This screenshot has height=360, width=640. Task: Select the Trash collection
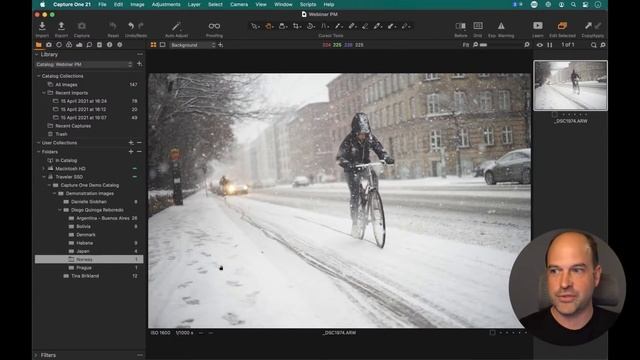[x=61, y=134]
